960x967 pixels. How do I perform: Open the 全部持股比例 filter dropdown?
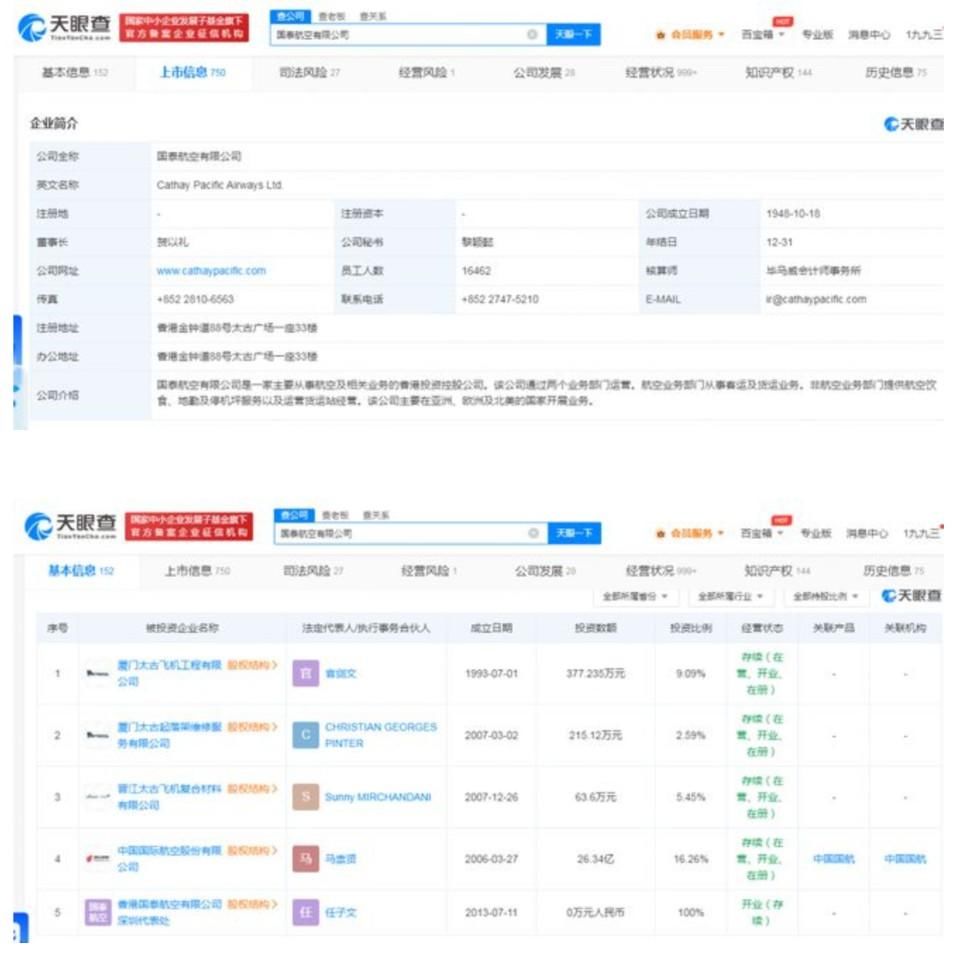tap(826, 596)
